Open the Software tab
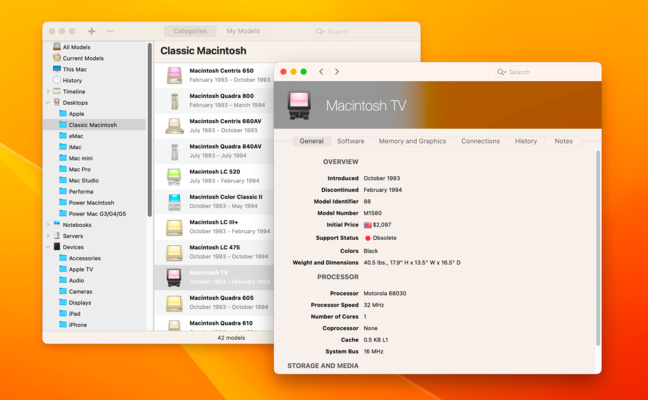This screenshot has height=400, width=648. 350,141
